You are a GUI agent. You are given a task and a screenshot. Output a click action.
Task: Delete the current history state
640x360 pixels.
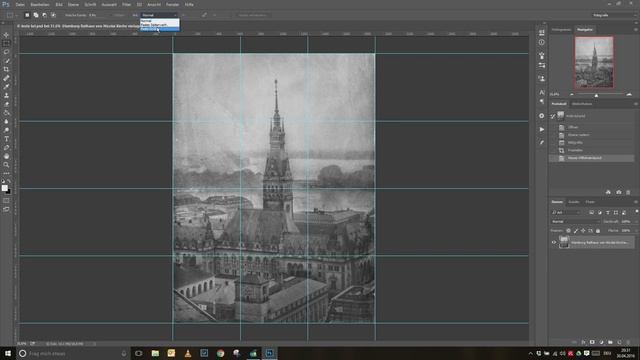pyautogui.click(x=628, y=192)
